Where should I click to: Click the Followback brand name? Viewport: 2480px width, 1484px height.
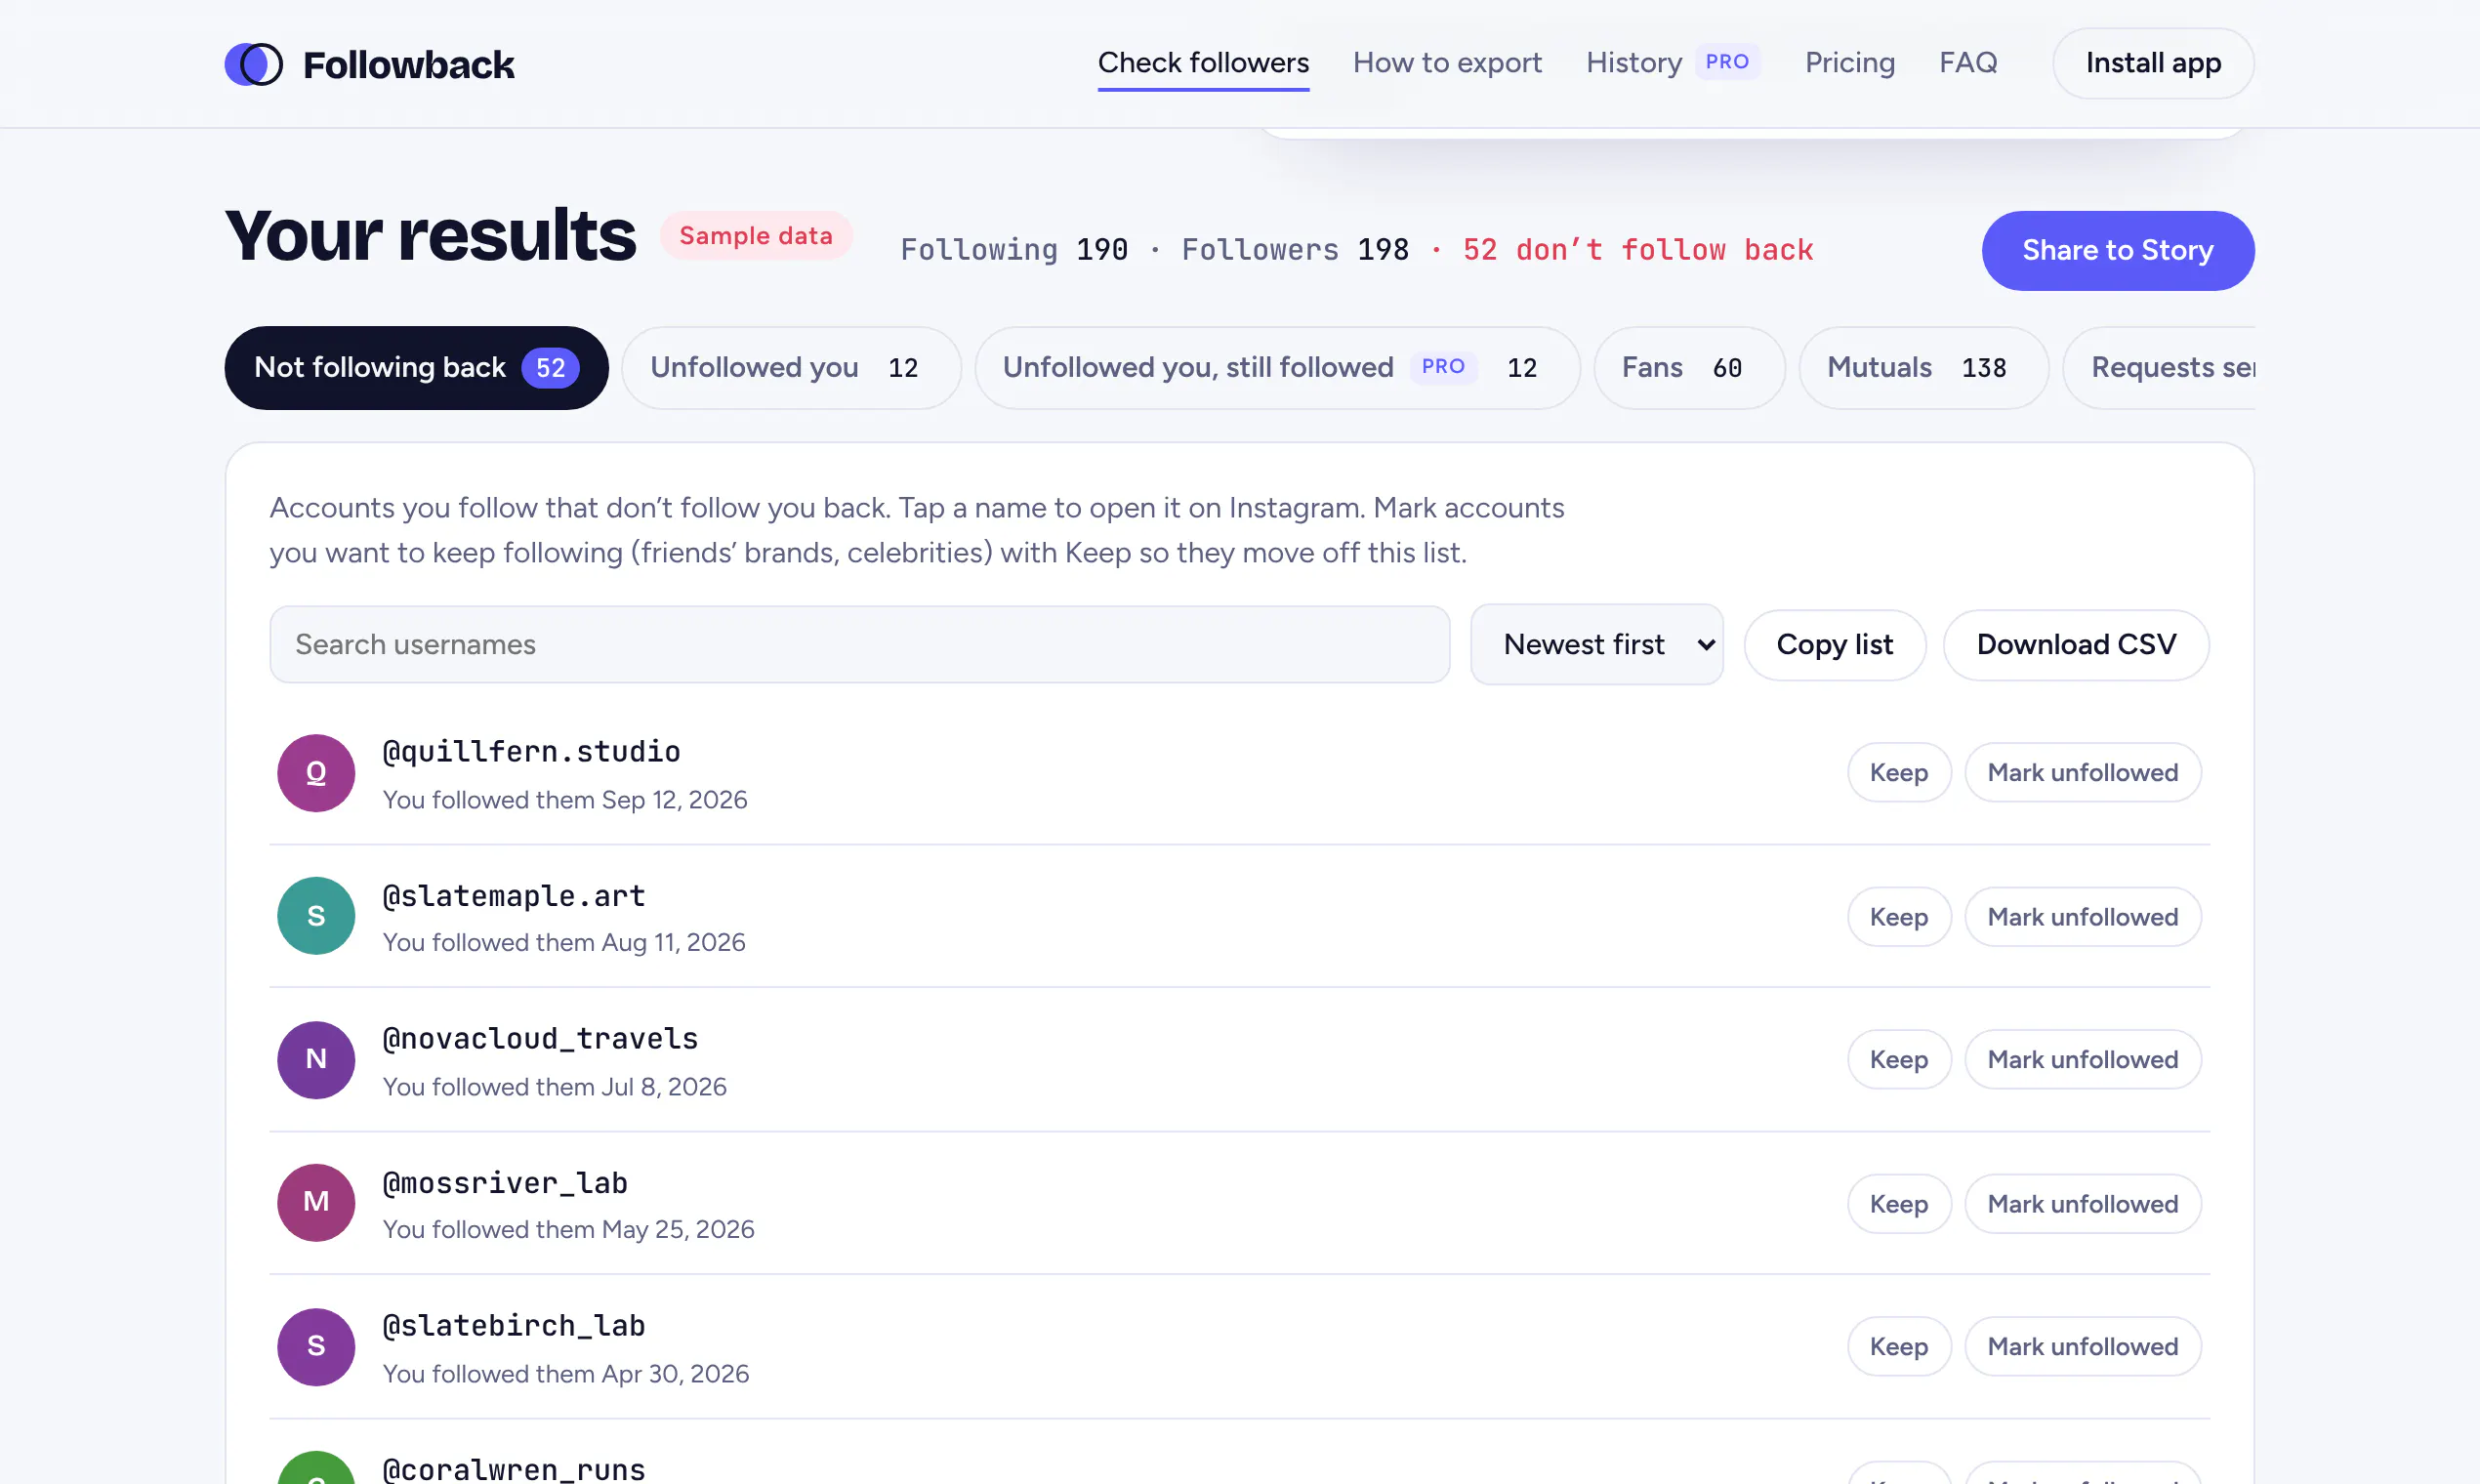408,64
